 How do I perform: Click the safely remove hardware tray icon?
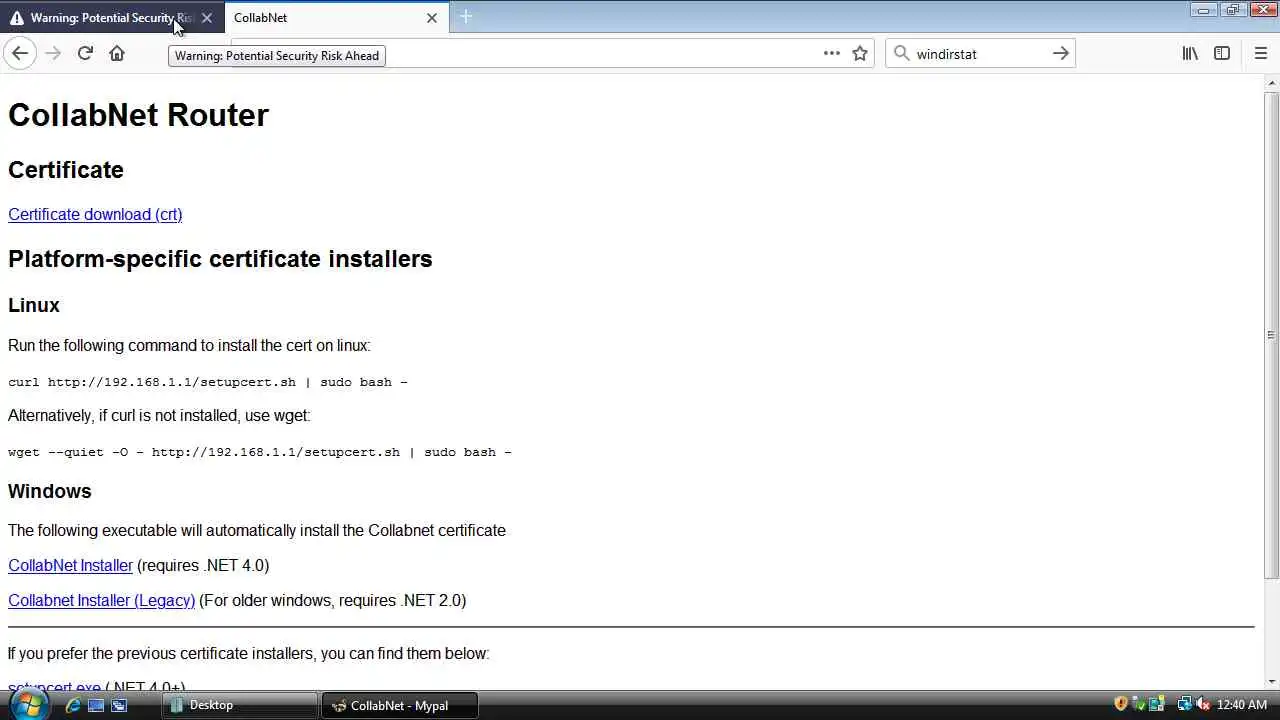pyautogui.click(x=1139, y=705)
